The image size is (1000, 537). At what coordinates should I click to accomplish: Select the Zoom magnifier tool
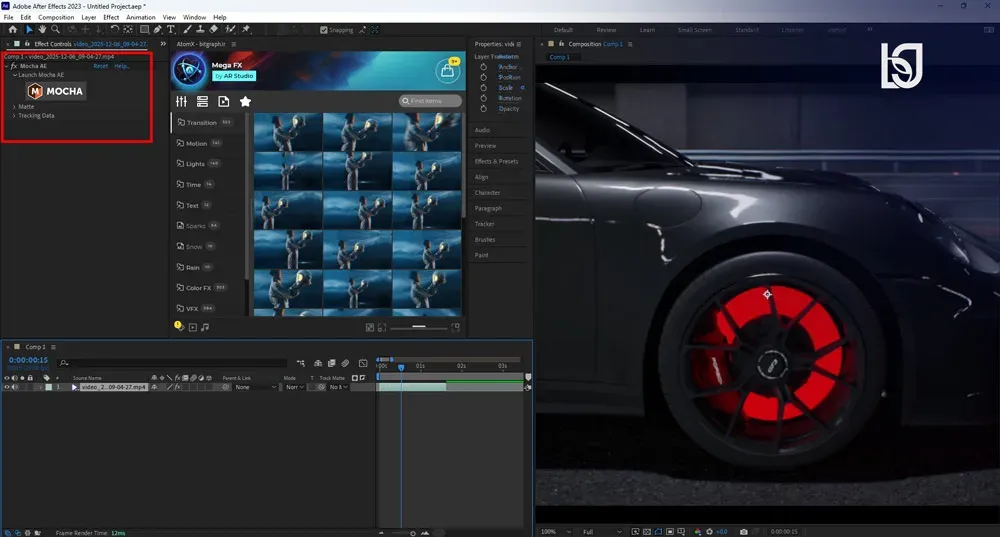55,29
